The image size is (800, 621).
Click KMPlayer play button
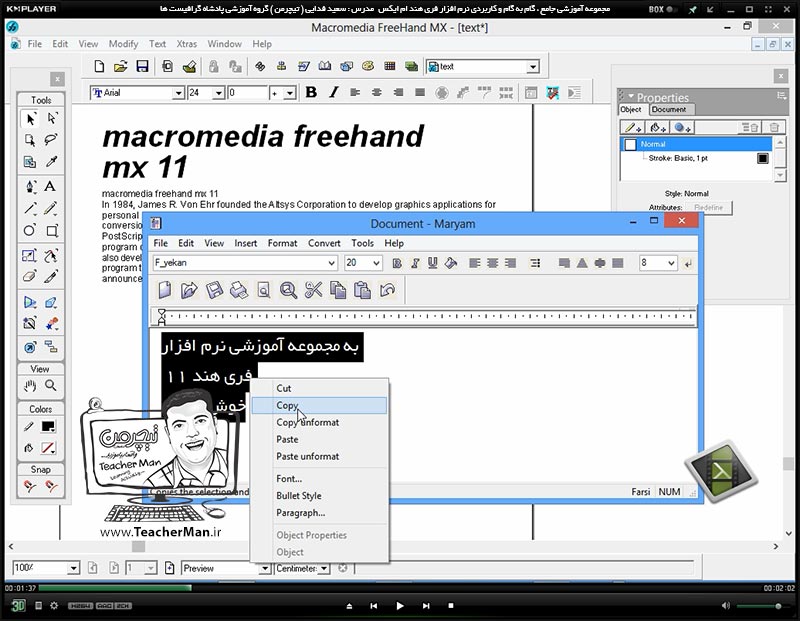[x=400, y=606]
